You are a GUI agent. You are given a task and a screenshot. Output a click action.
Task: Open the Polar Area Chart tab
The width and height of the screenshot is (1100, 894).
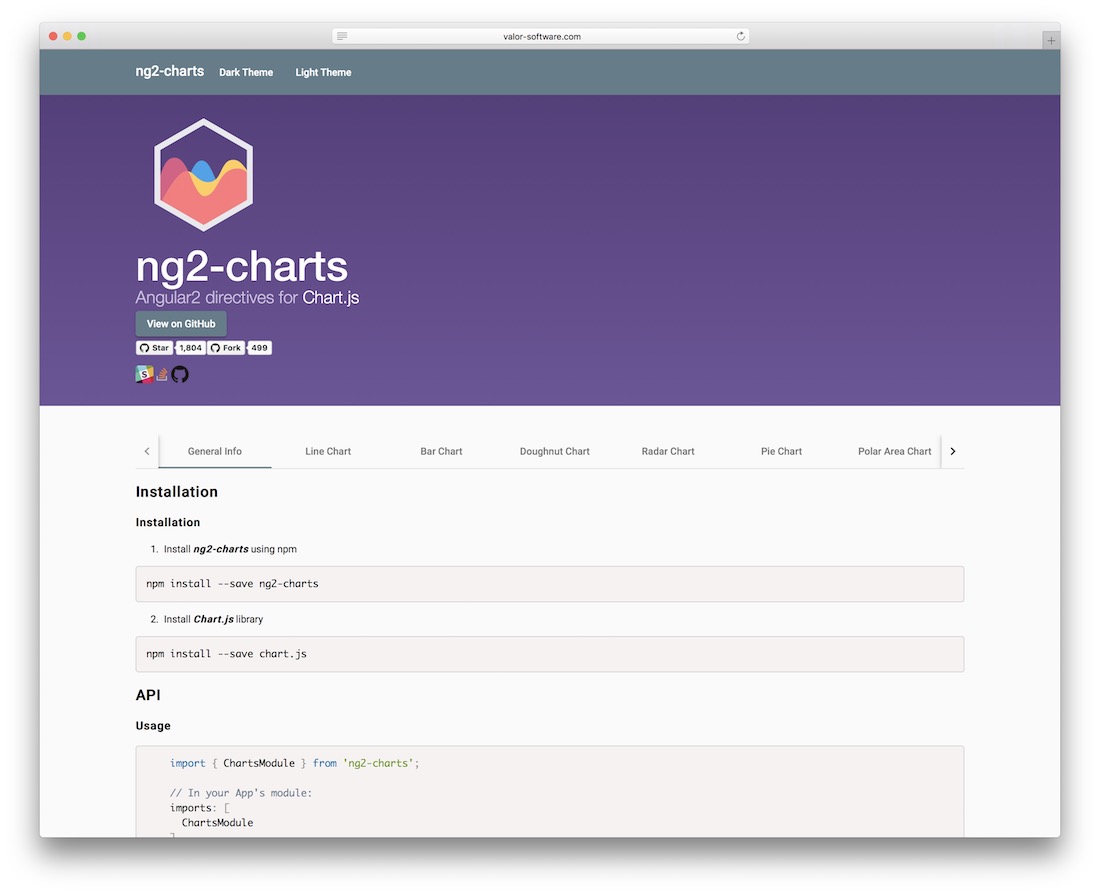[894, 451]
